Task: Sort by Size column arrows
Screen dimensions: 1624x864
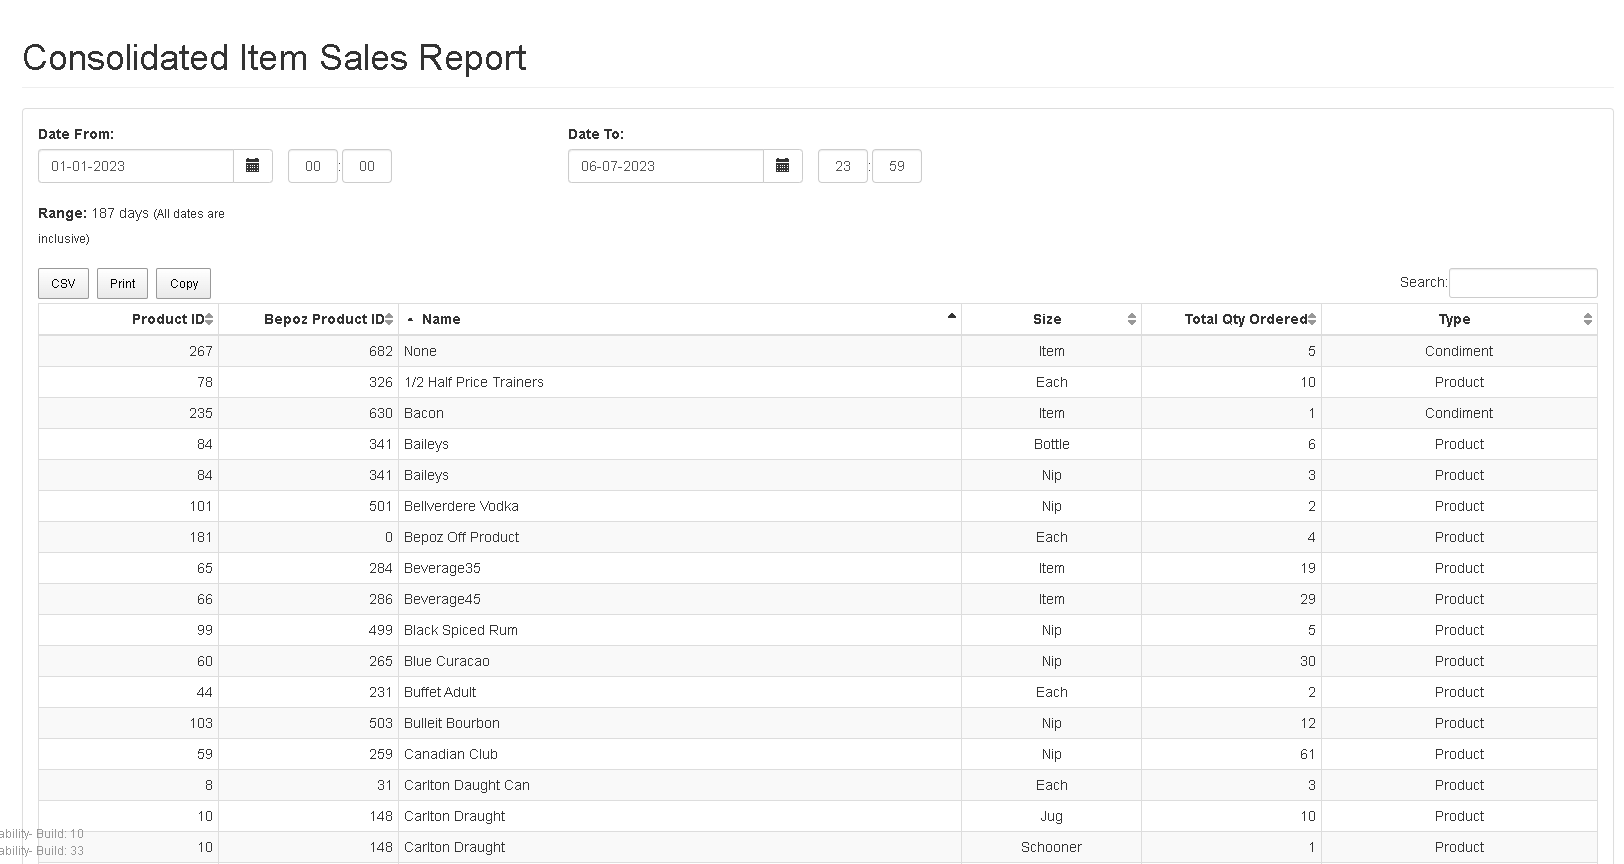Action: [x=1131, y=319]
